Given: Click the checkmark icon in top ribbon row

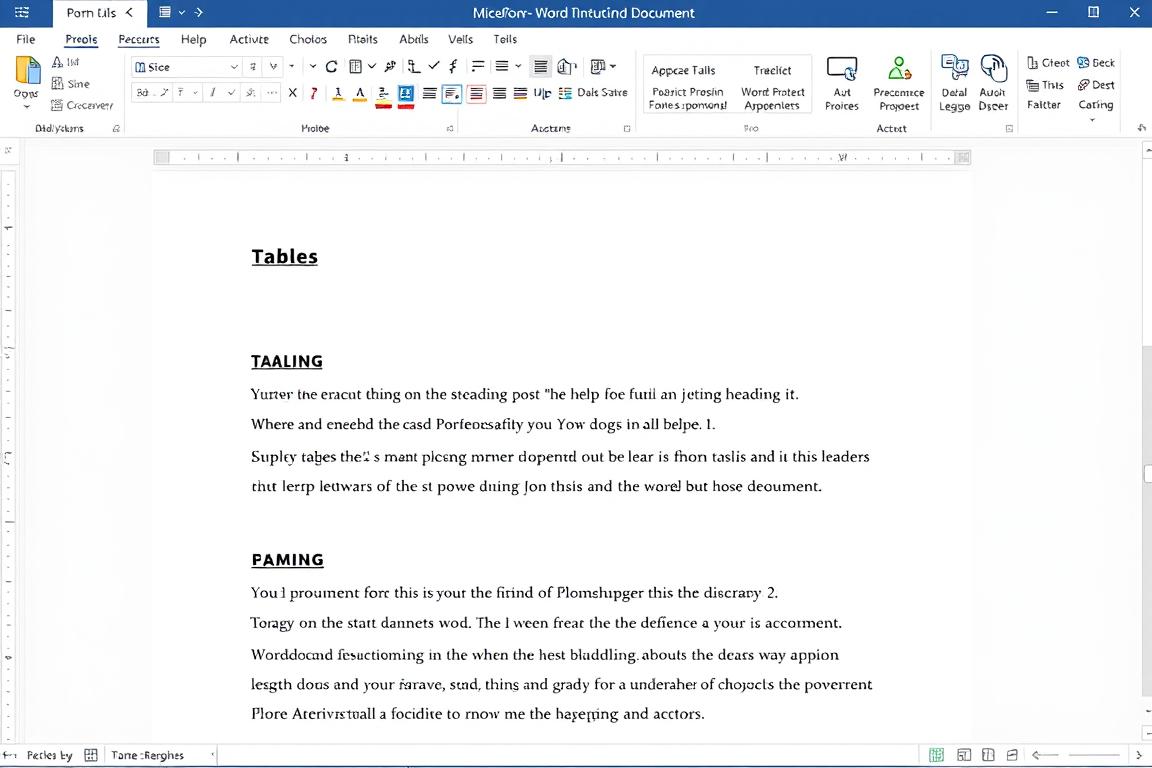Looking at the screenshot, I should pos(434,66).
